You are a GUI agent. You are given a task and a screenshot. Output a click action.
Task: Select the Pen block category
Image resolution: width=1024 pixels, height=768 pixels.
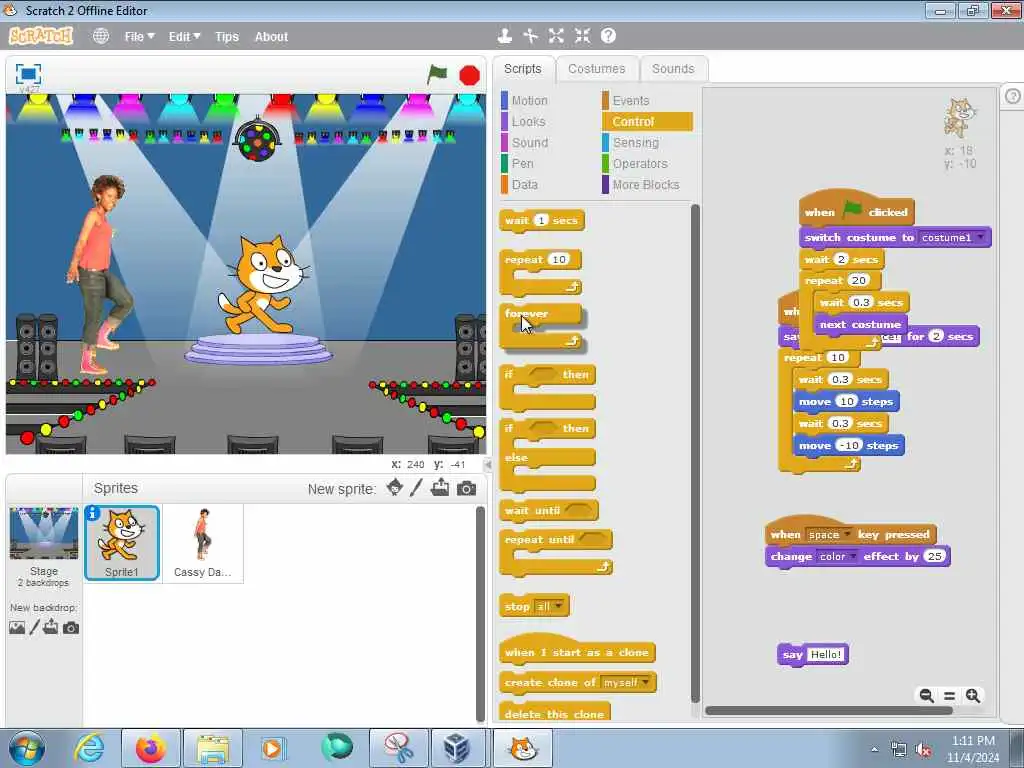point(522,163)
